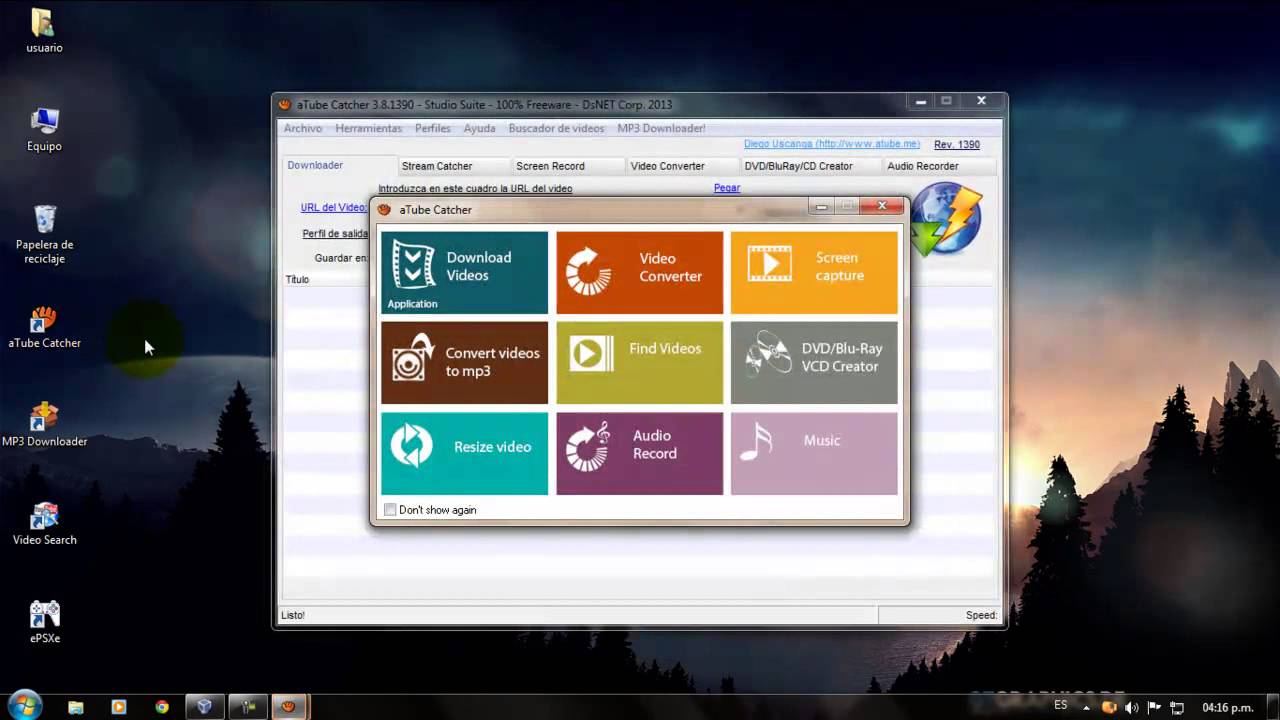Click the aTube Catcher taskbar button
The height and width of the screenshot is (720, 1280).
[x=289, y=707]
